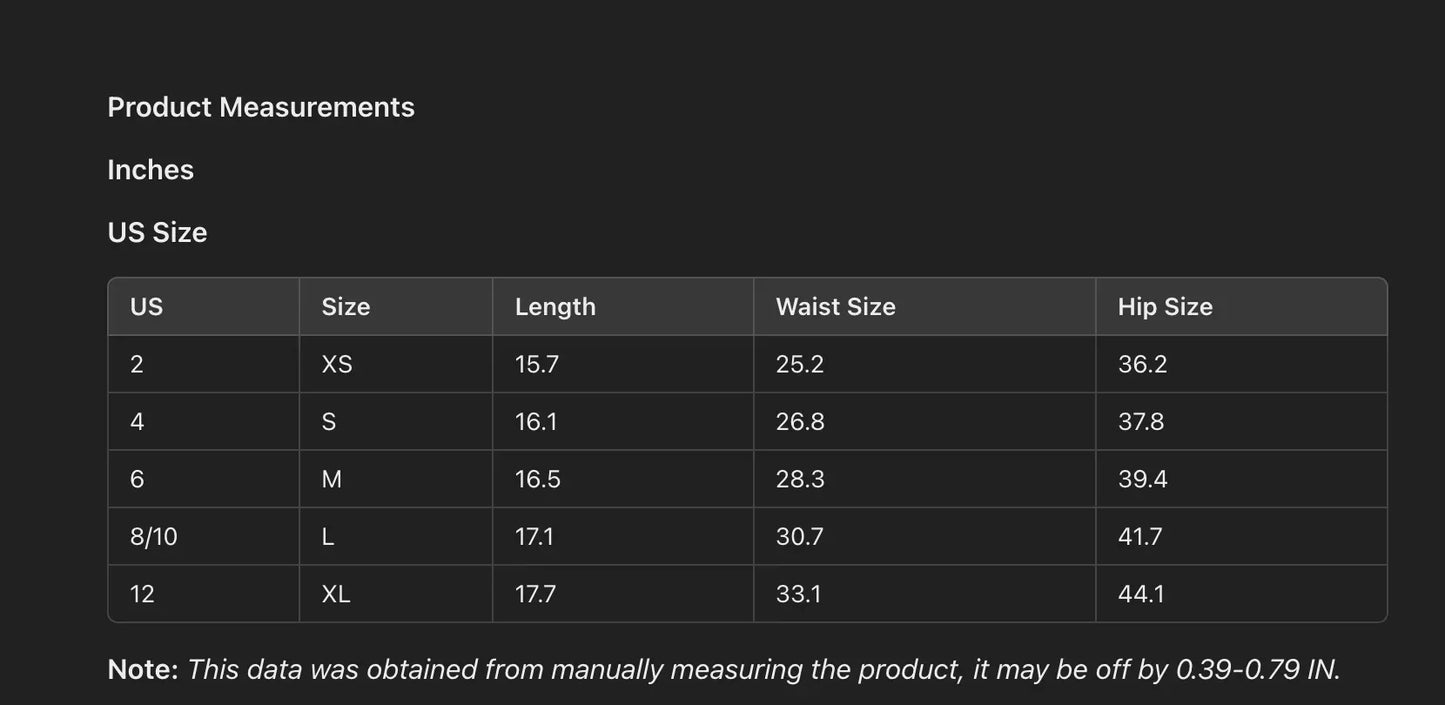Select the XS size cell
The height and width of the screenshot is (705, 1445).
(337, 364)
